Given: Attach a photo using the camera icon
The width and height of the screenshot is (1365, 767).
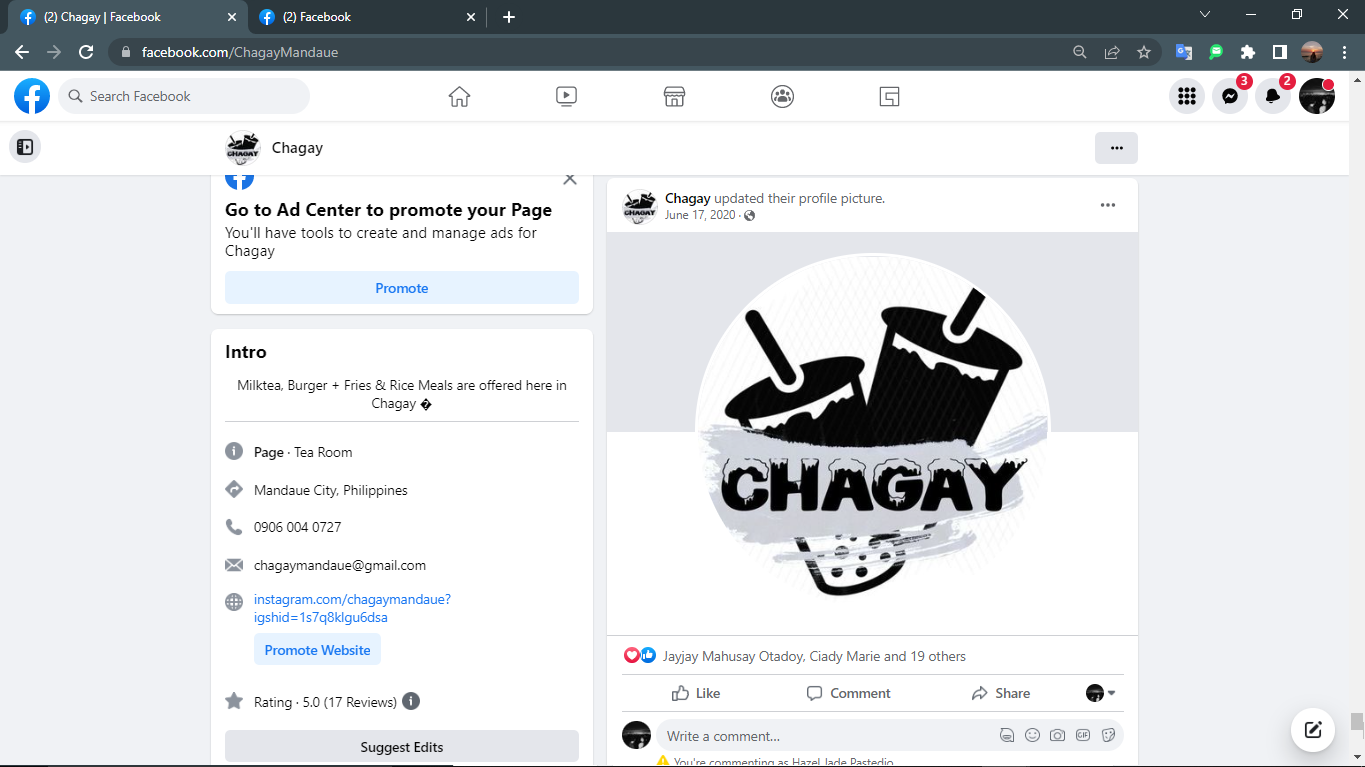Looking at the screenshot, I should [x=1058, y=736].
